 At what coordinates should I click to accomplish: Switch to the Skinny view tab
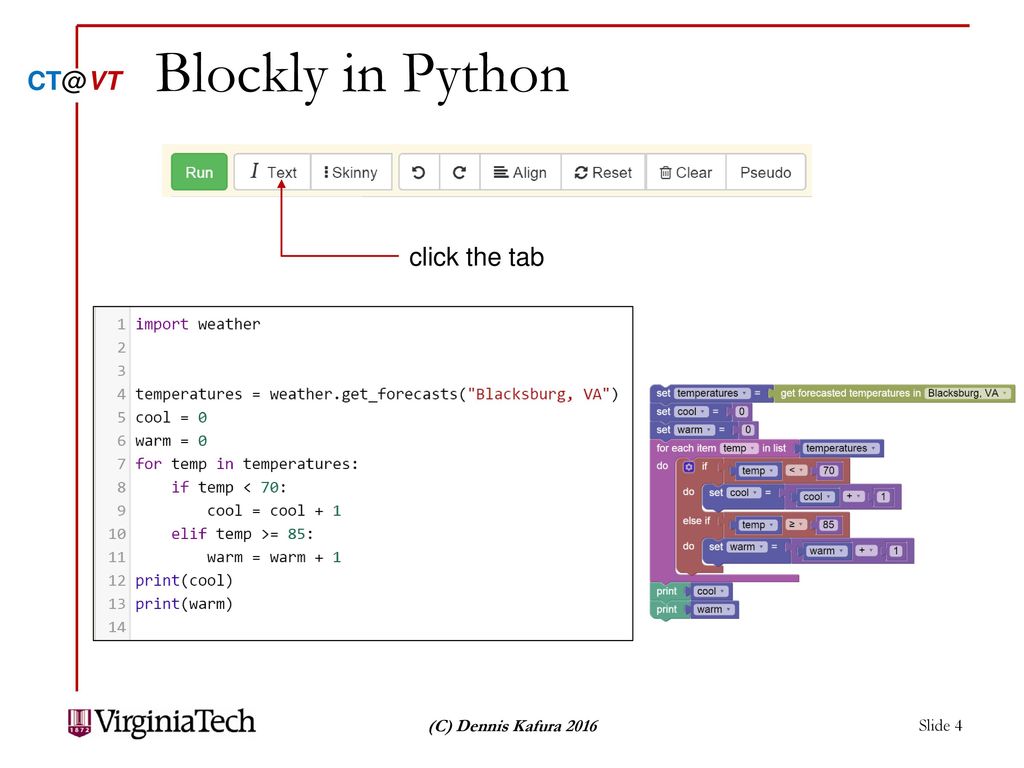tap(351, 172)
